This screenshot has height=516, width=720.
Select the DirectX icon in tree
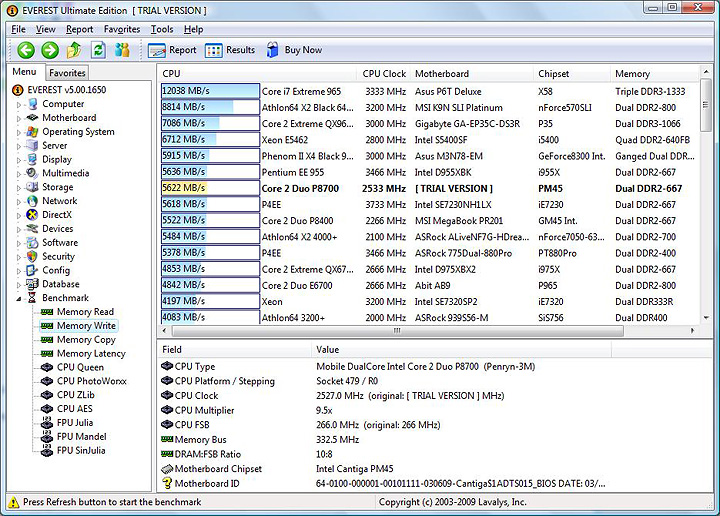(x=32, y=215)
